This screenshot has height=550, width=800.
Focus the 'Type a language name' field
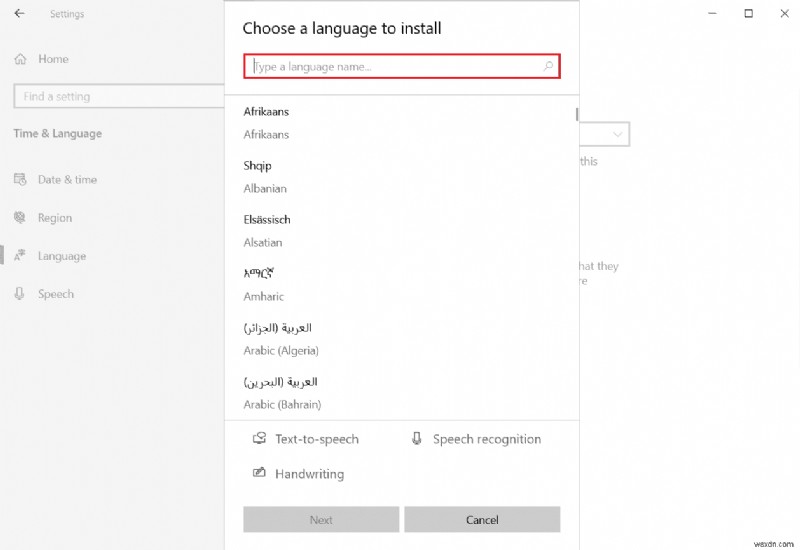395,67
